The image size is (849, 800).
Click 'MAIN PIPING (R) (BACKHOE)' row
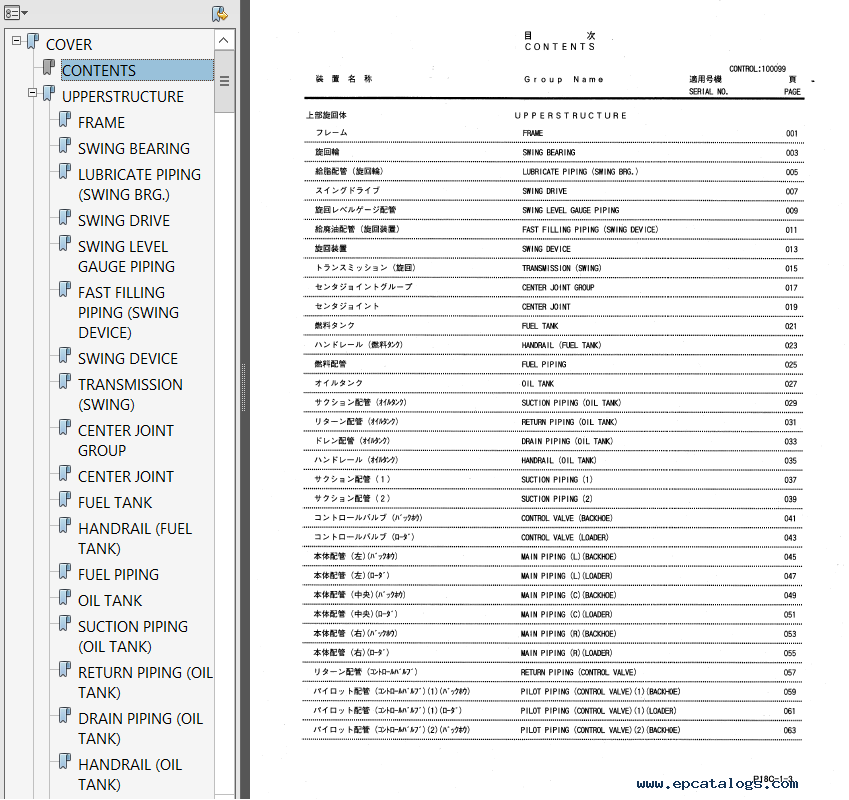coord(568,633)
